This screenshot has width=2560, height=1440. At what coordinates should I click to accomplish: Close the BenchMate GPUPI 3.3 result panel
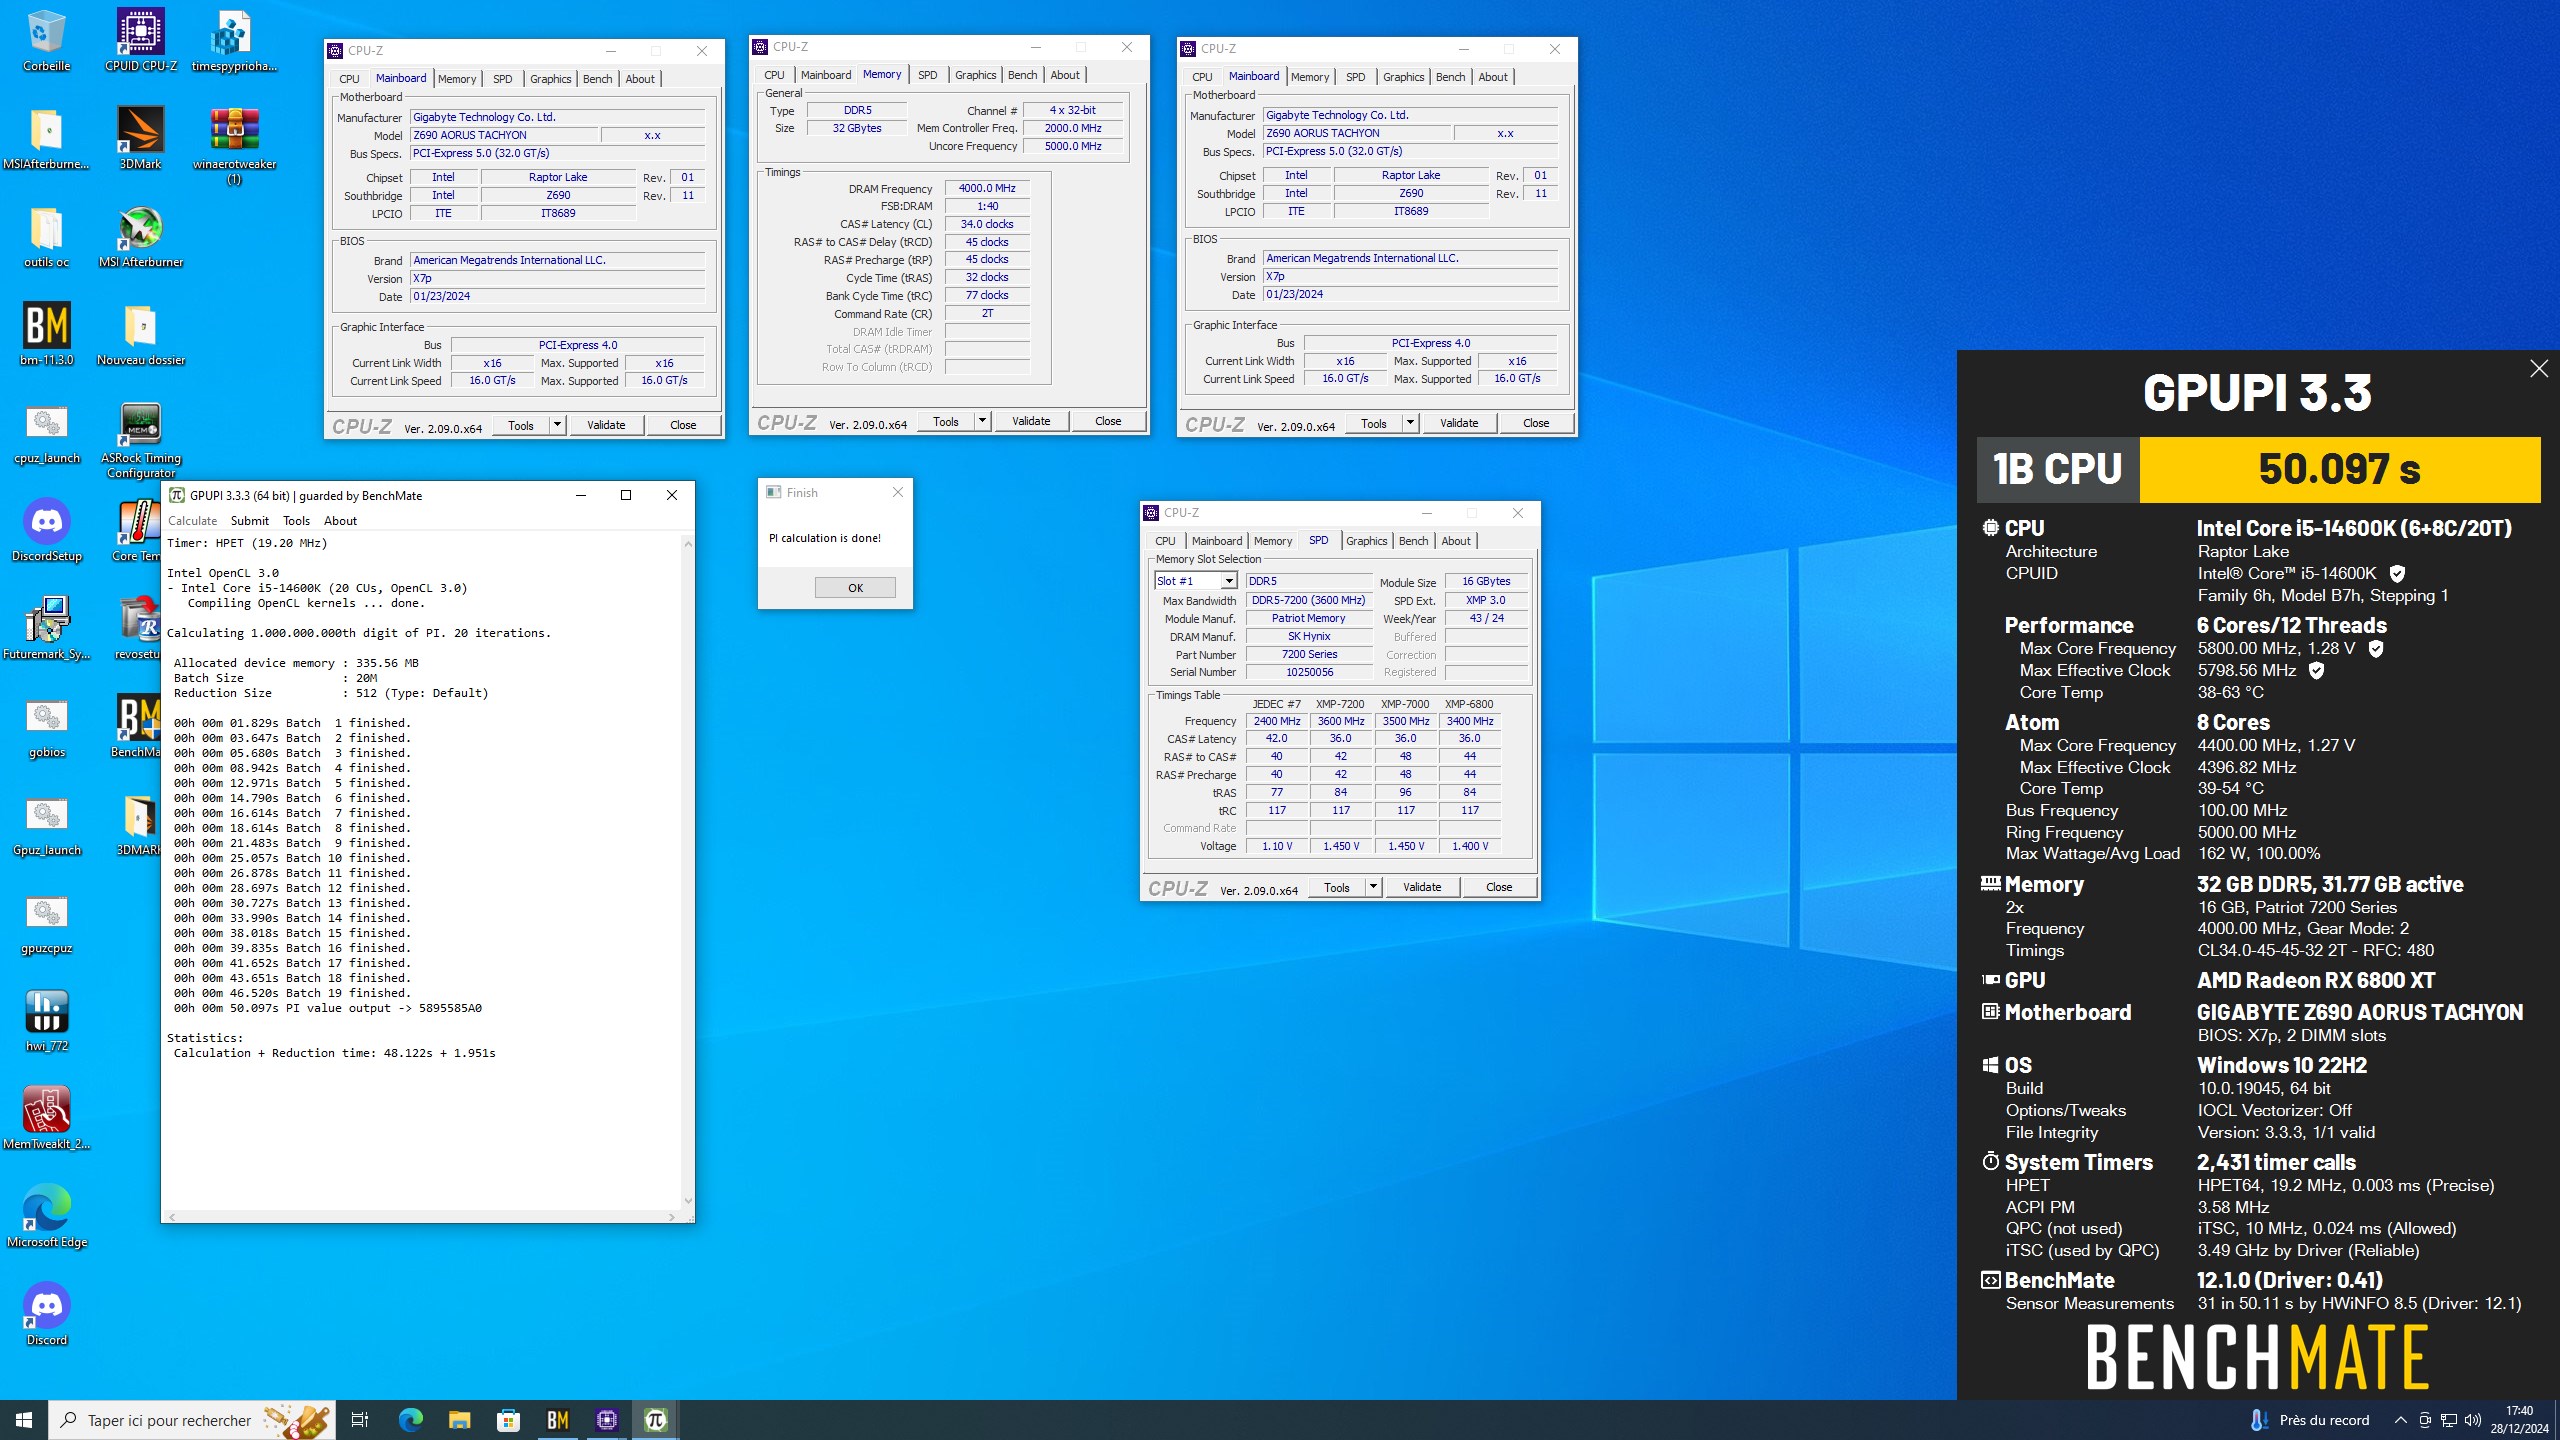(x=2539, y=369)
